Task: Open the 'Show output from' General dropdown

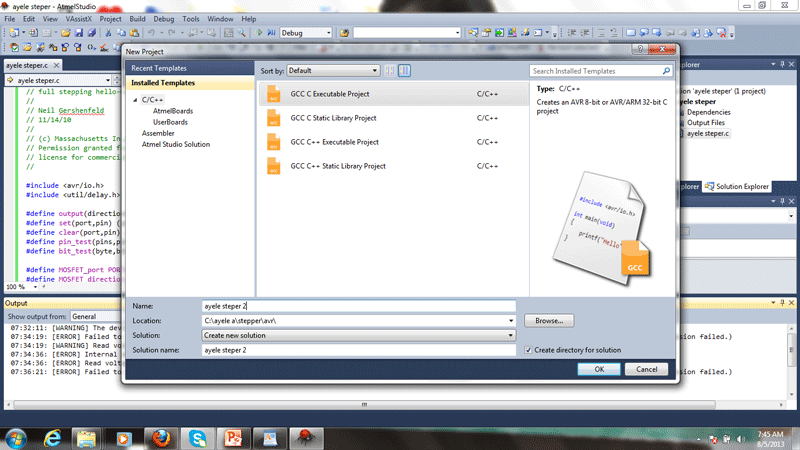Action: click(x=96, y=316)
